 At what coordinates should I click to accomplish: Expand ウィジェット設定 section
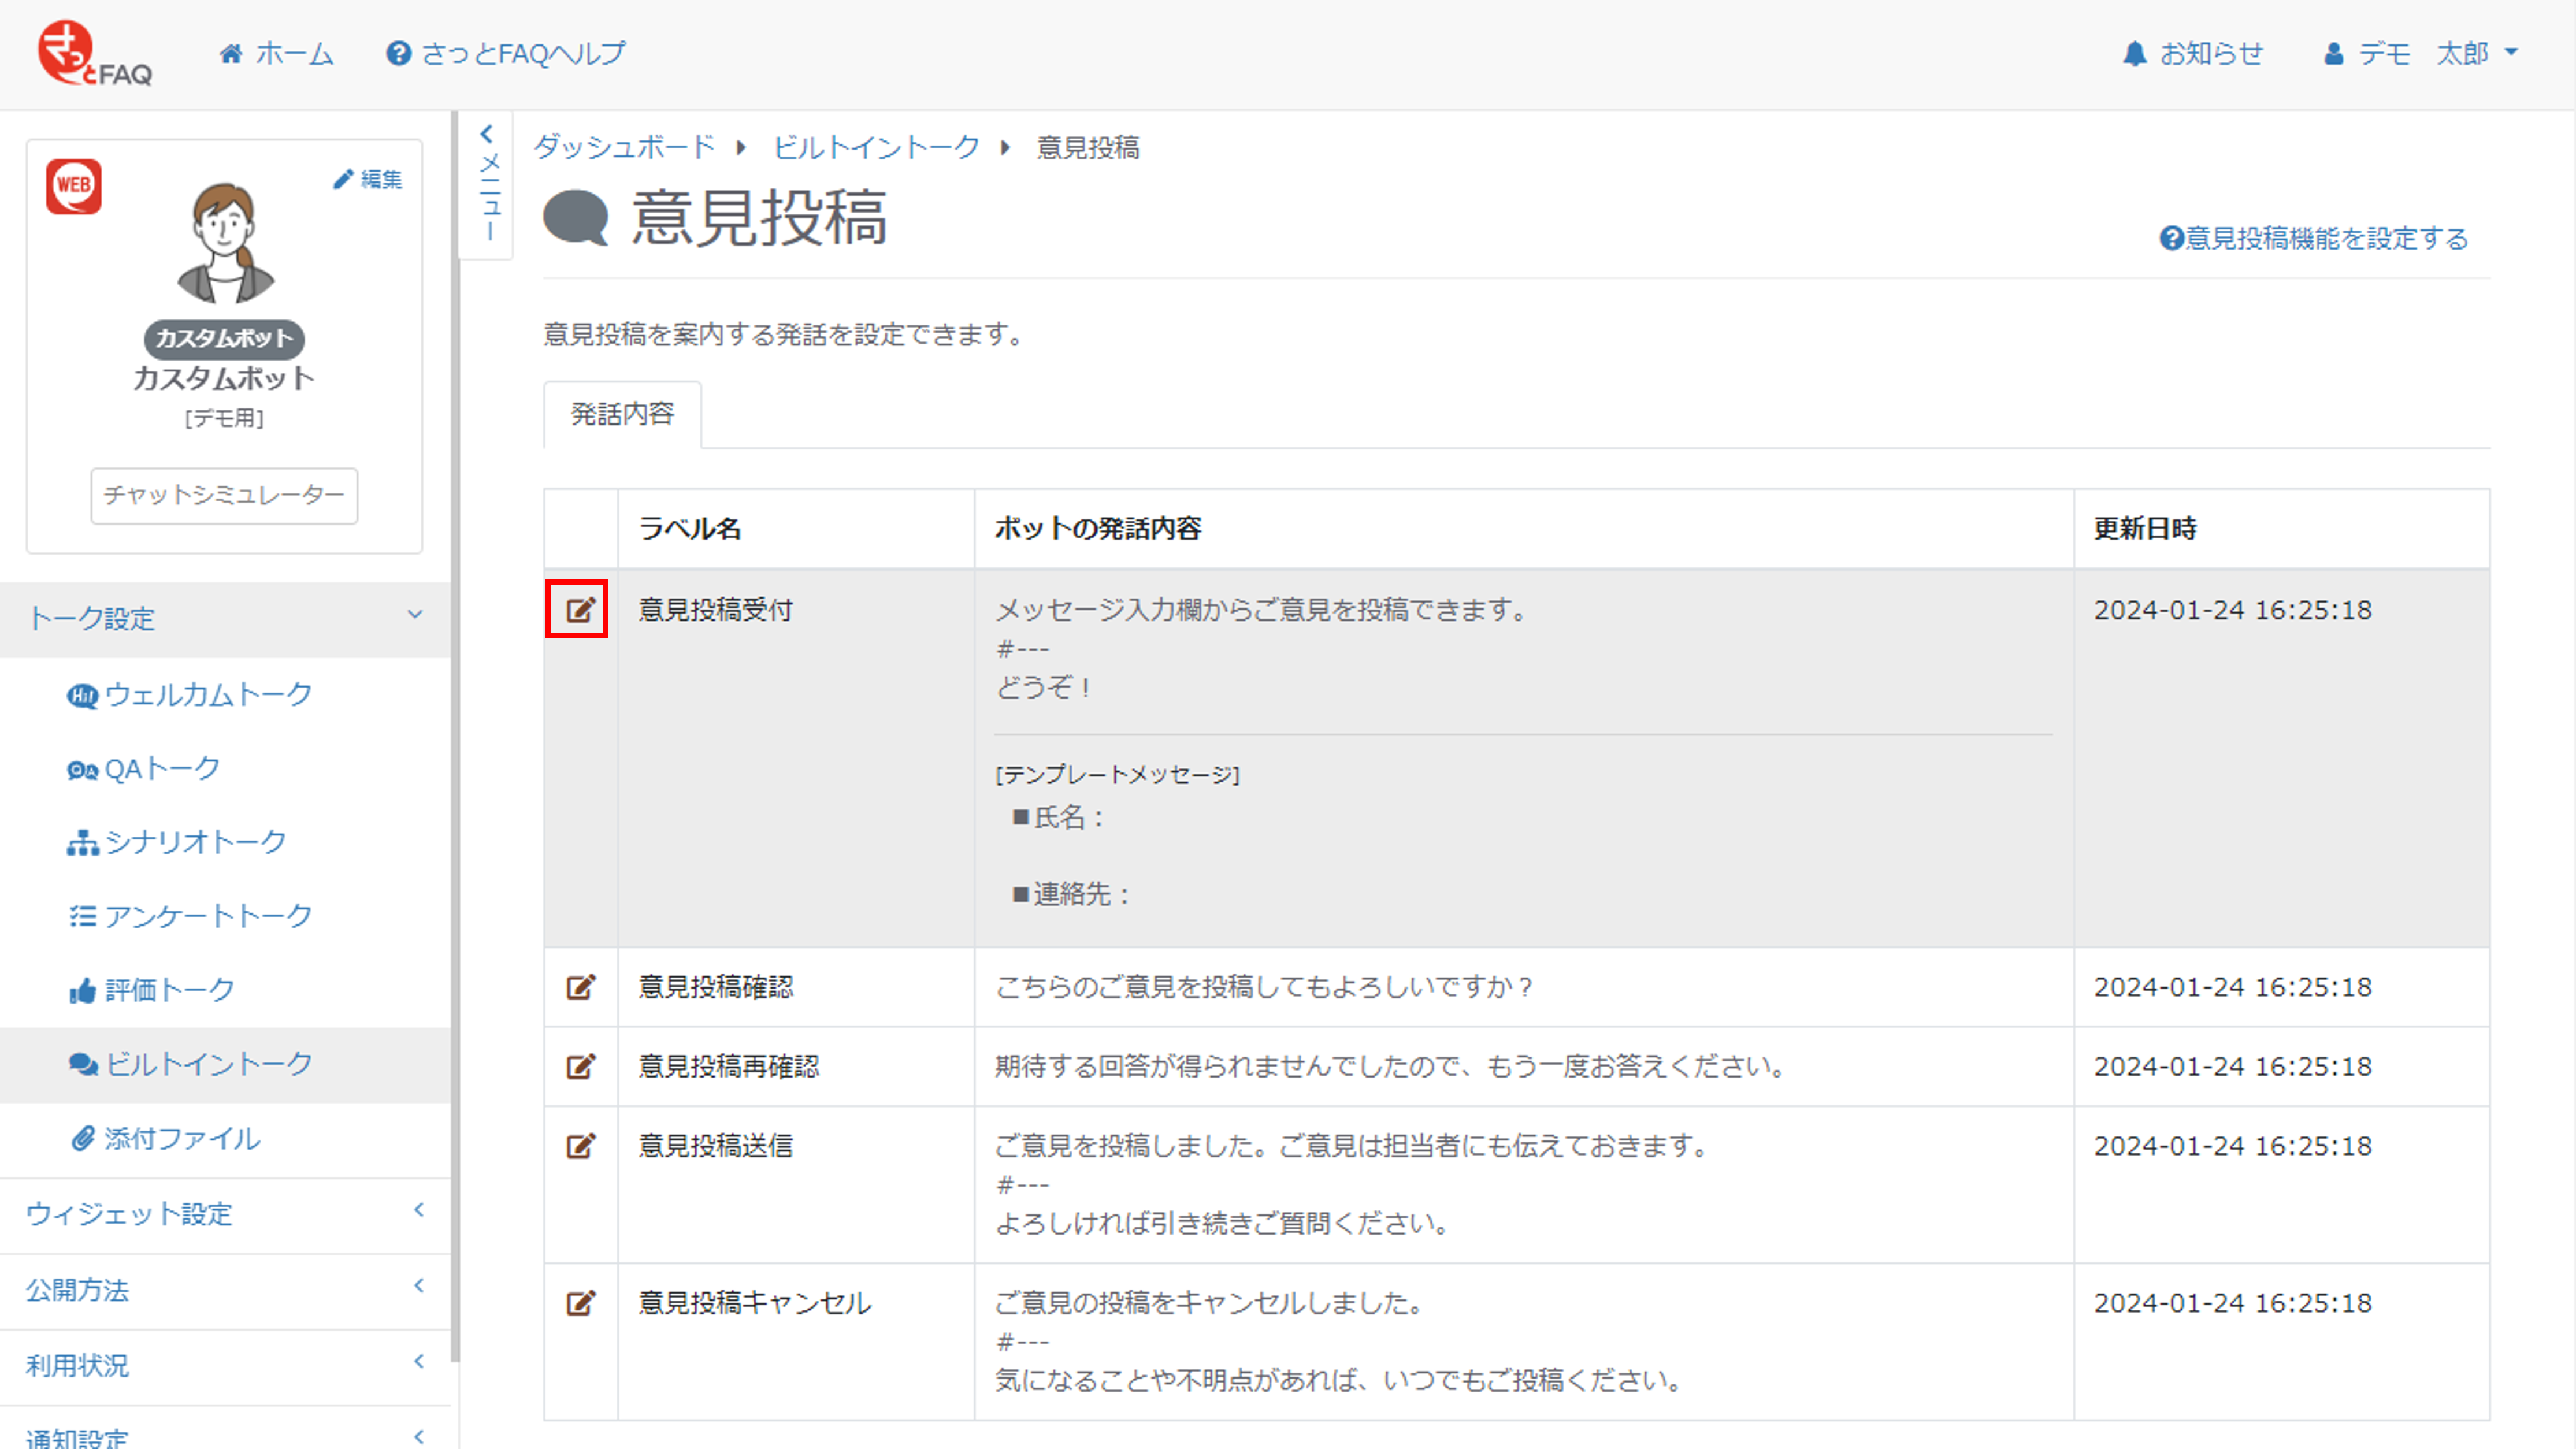pyautogui.click(x=225, y=1214)
